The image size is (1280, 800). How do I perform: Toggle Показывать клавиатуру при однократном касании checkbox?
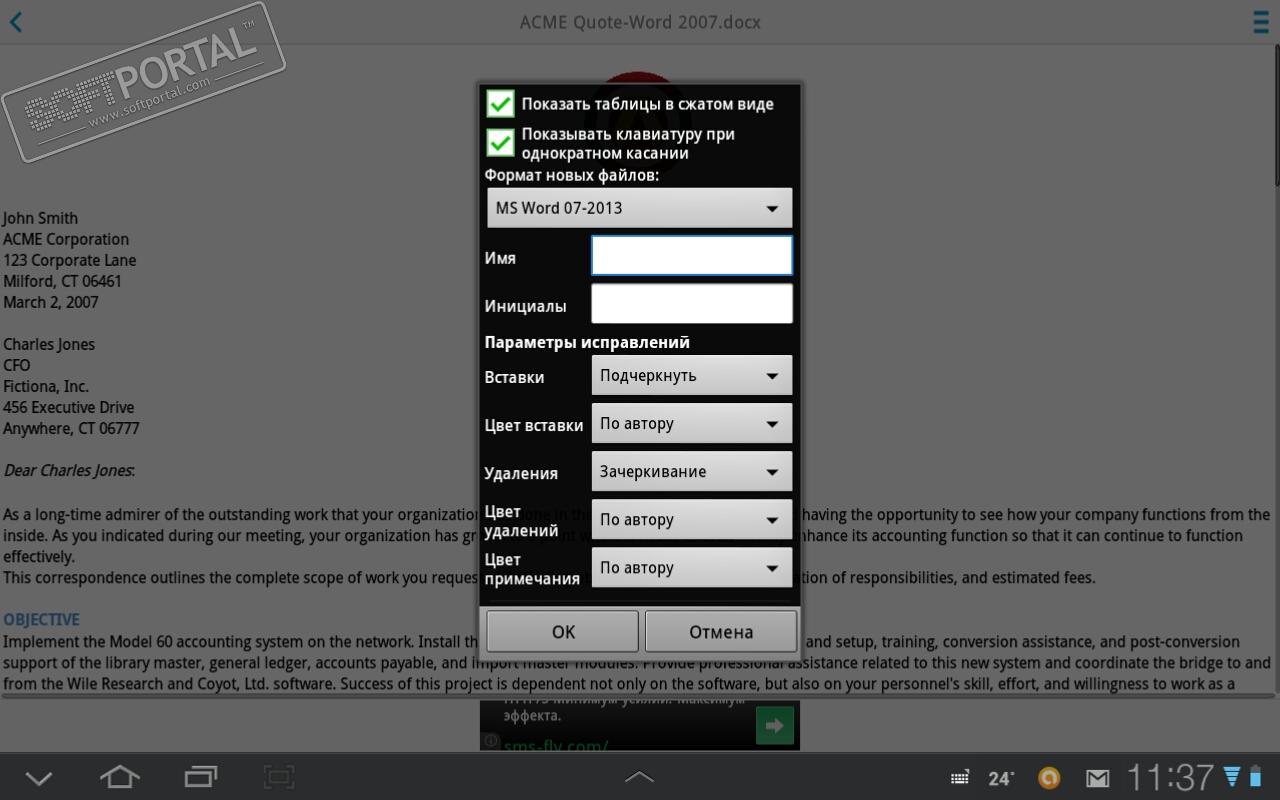click(500, 143)
